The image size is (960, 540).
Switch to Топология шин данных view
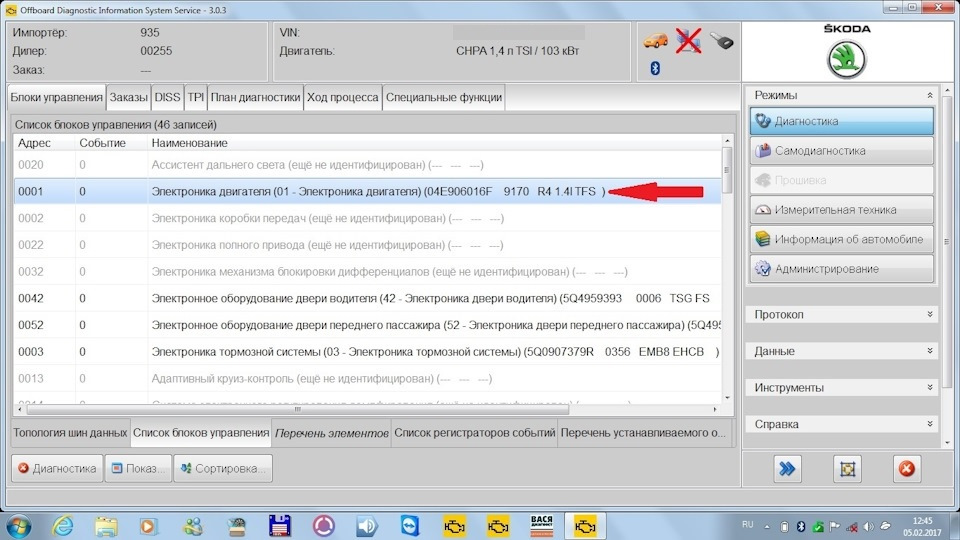pyautogui.click(x=70, y=433)
